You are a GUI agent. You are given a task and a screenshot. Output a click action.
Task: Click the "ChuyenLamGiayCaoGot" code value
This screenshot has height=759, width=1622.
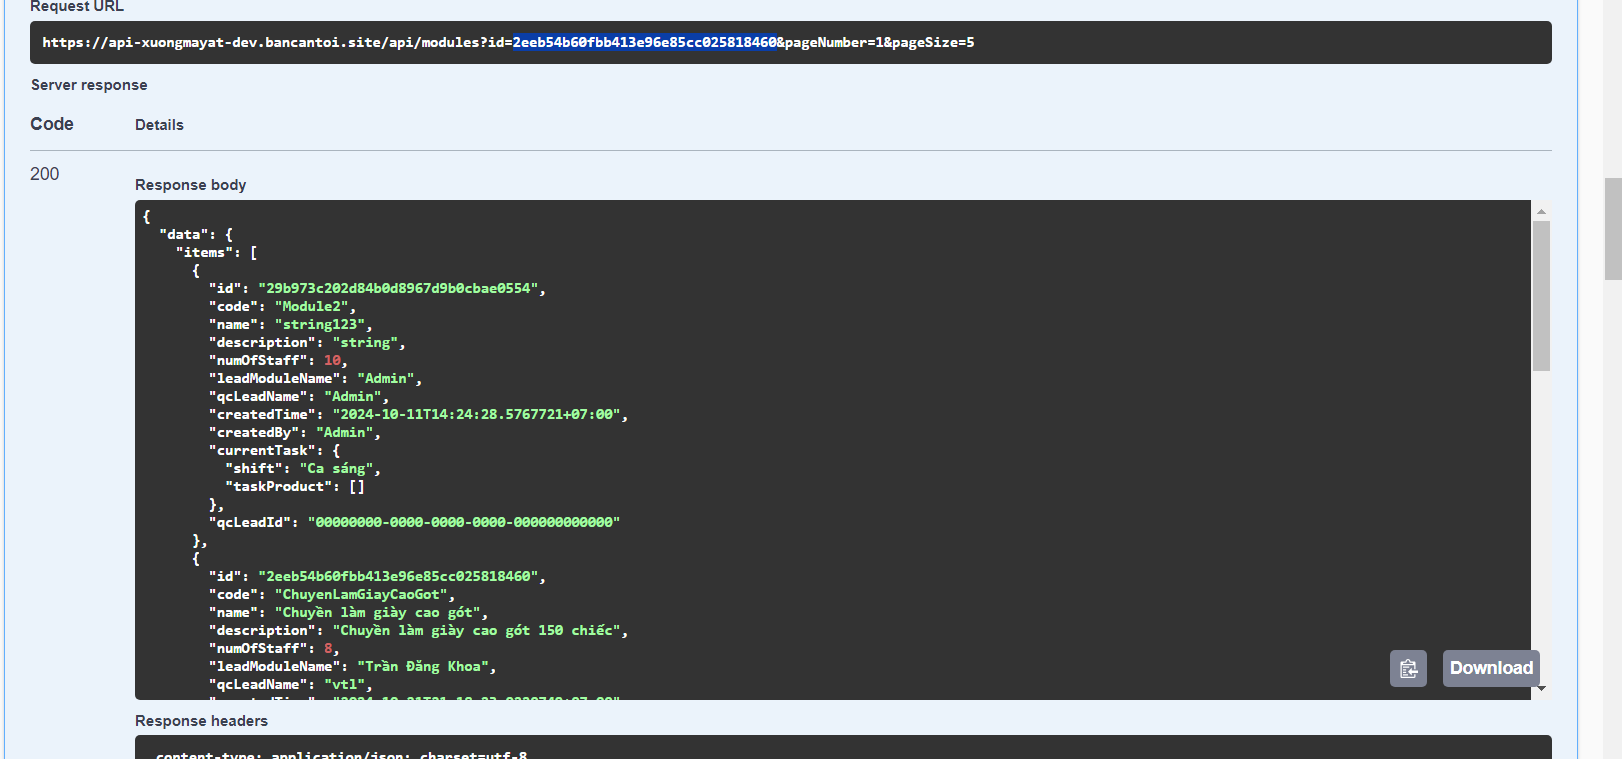[x=363, y=595]
